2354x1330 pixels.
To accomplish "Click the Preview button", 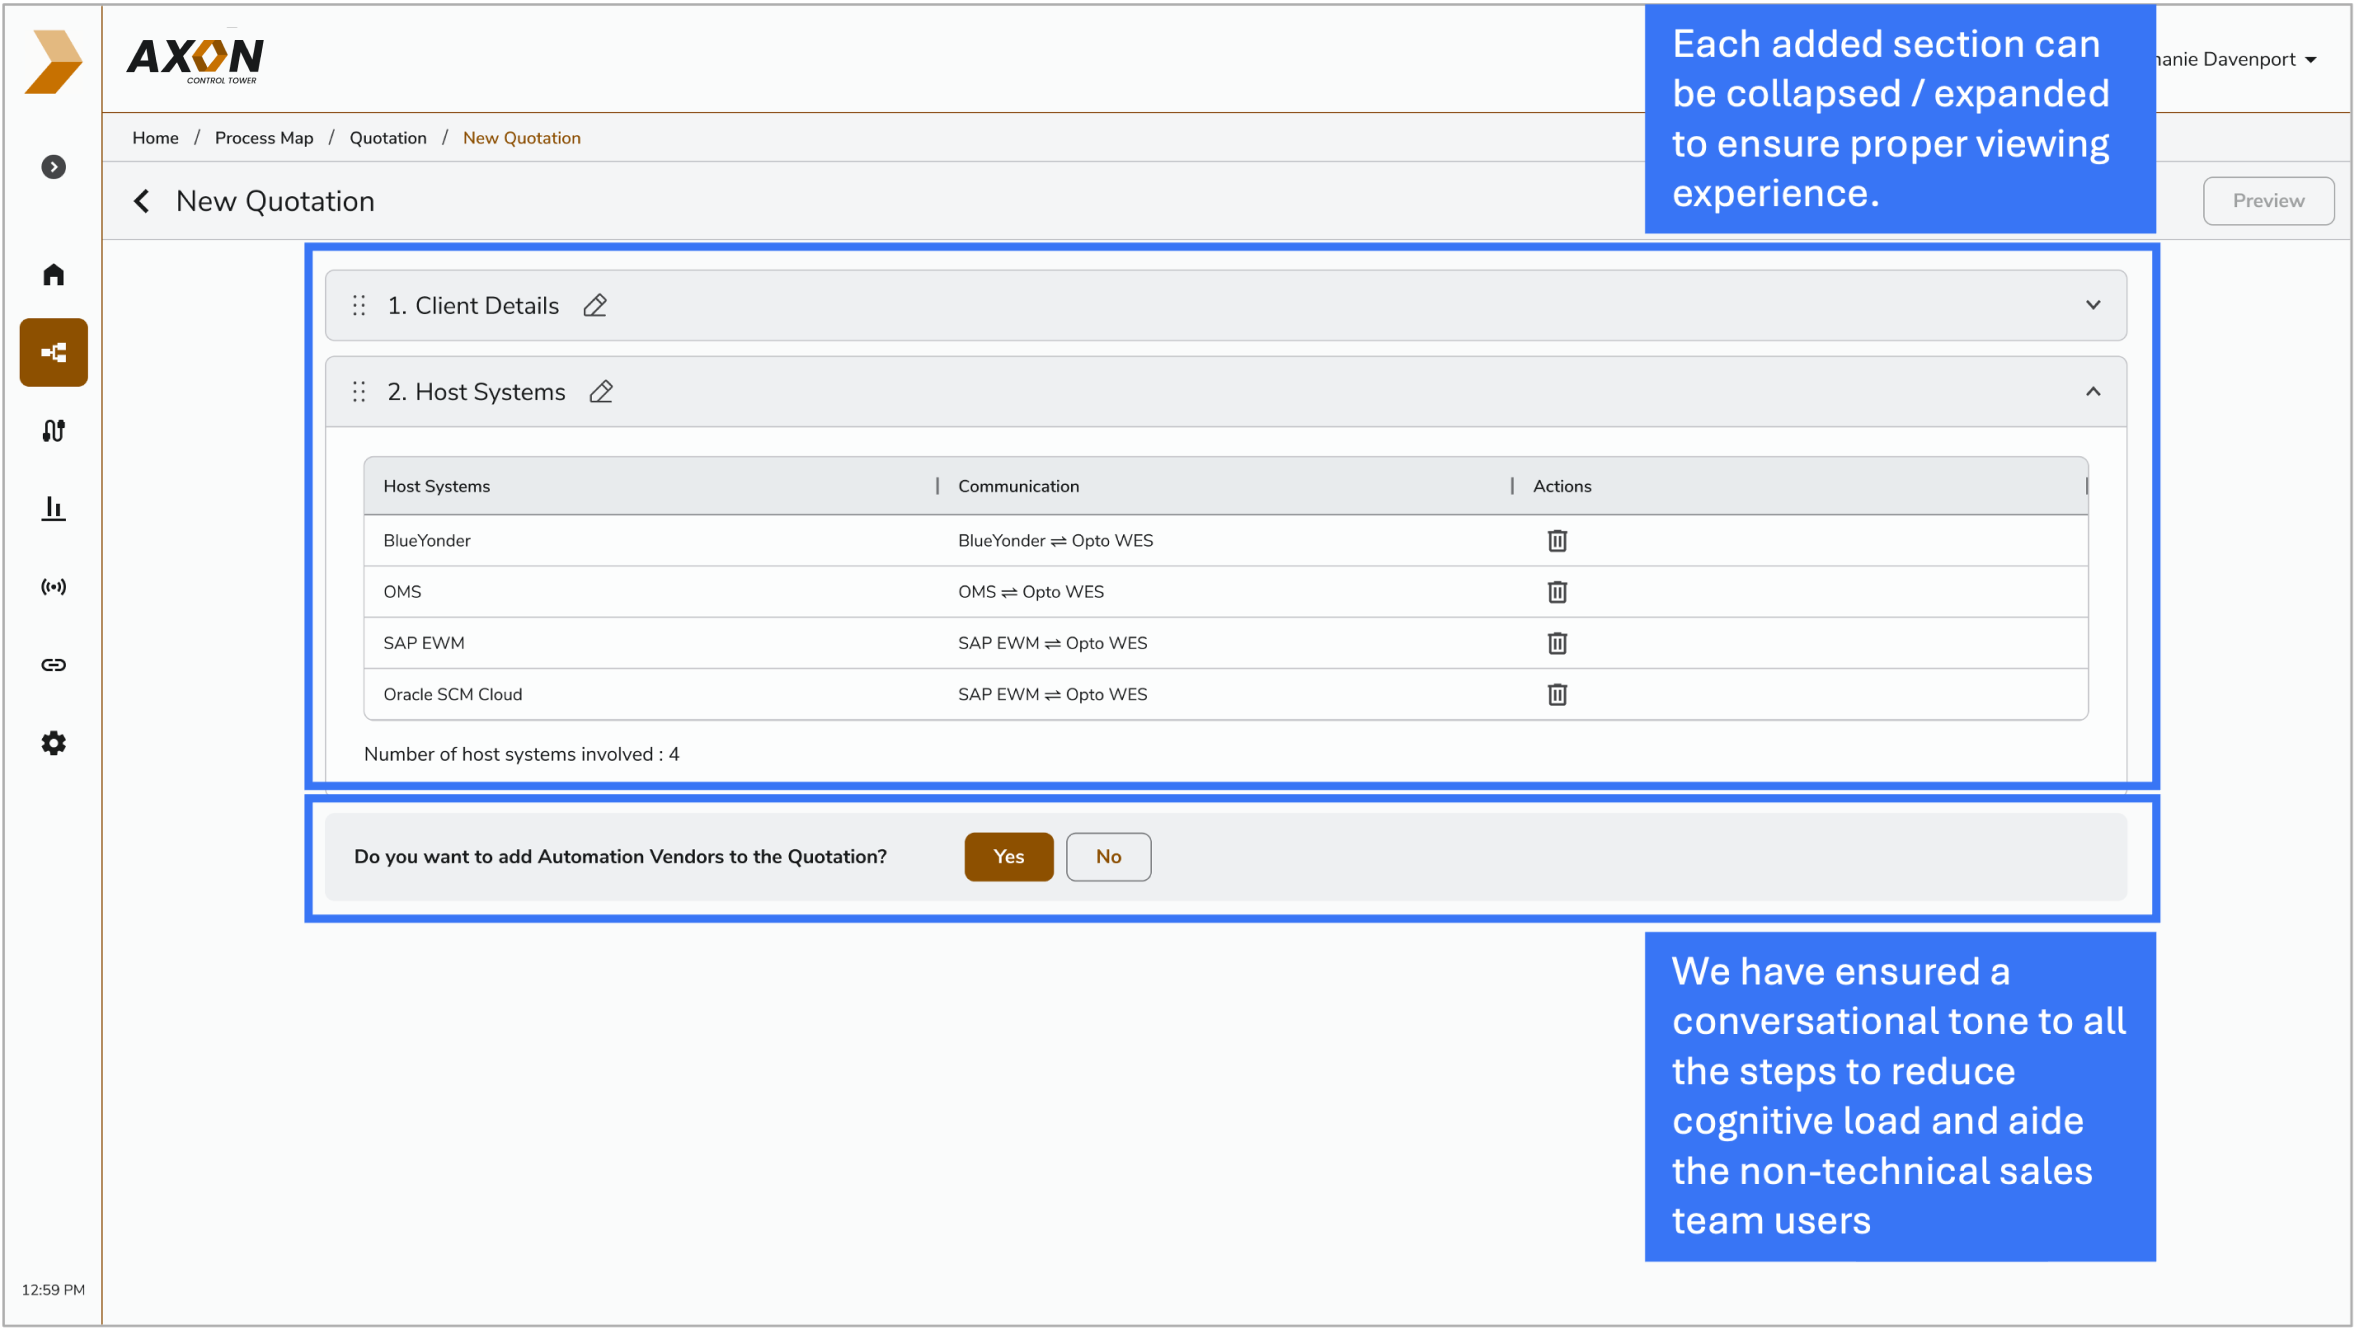I will 2268,201.
